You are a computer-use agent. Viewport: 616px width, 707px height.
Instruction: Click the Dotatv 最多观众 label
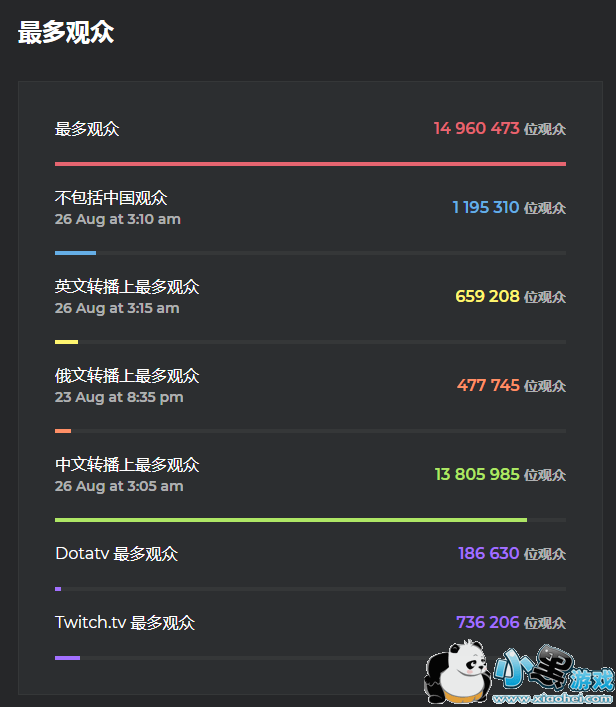point(116,554)
